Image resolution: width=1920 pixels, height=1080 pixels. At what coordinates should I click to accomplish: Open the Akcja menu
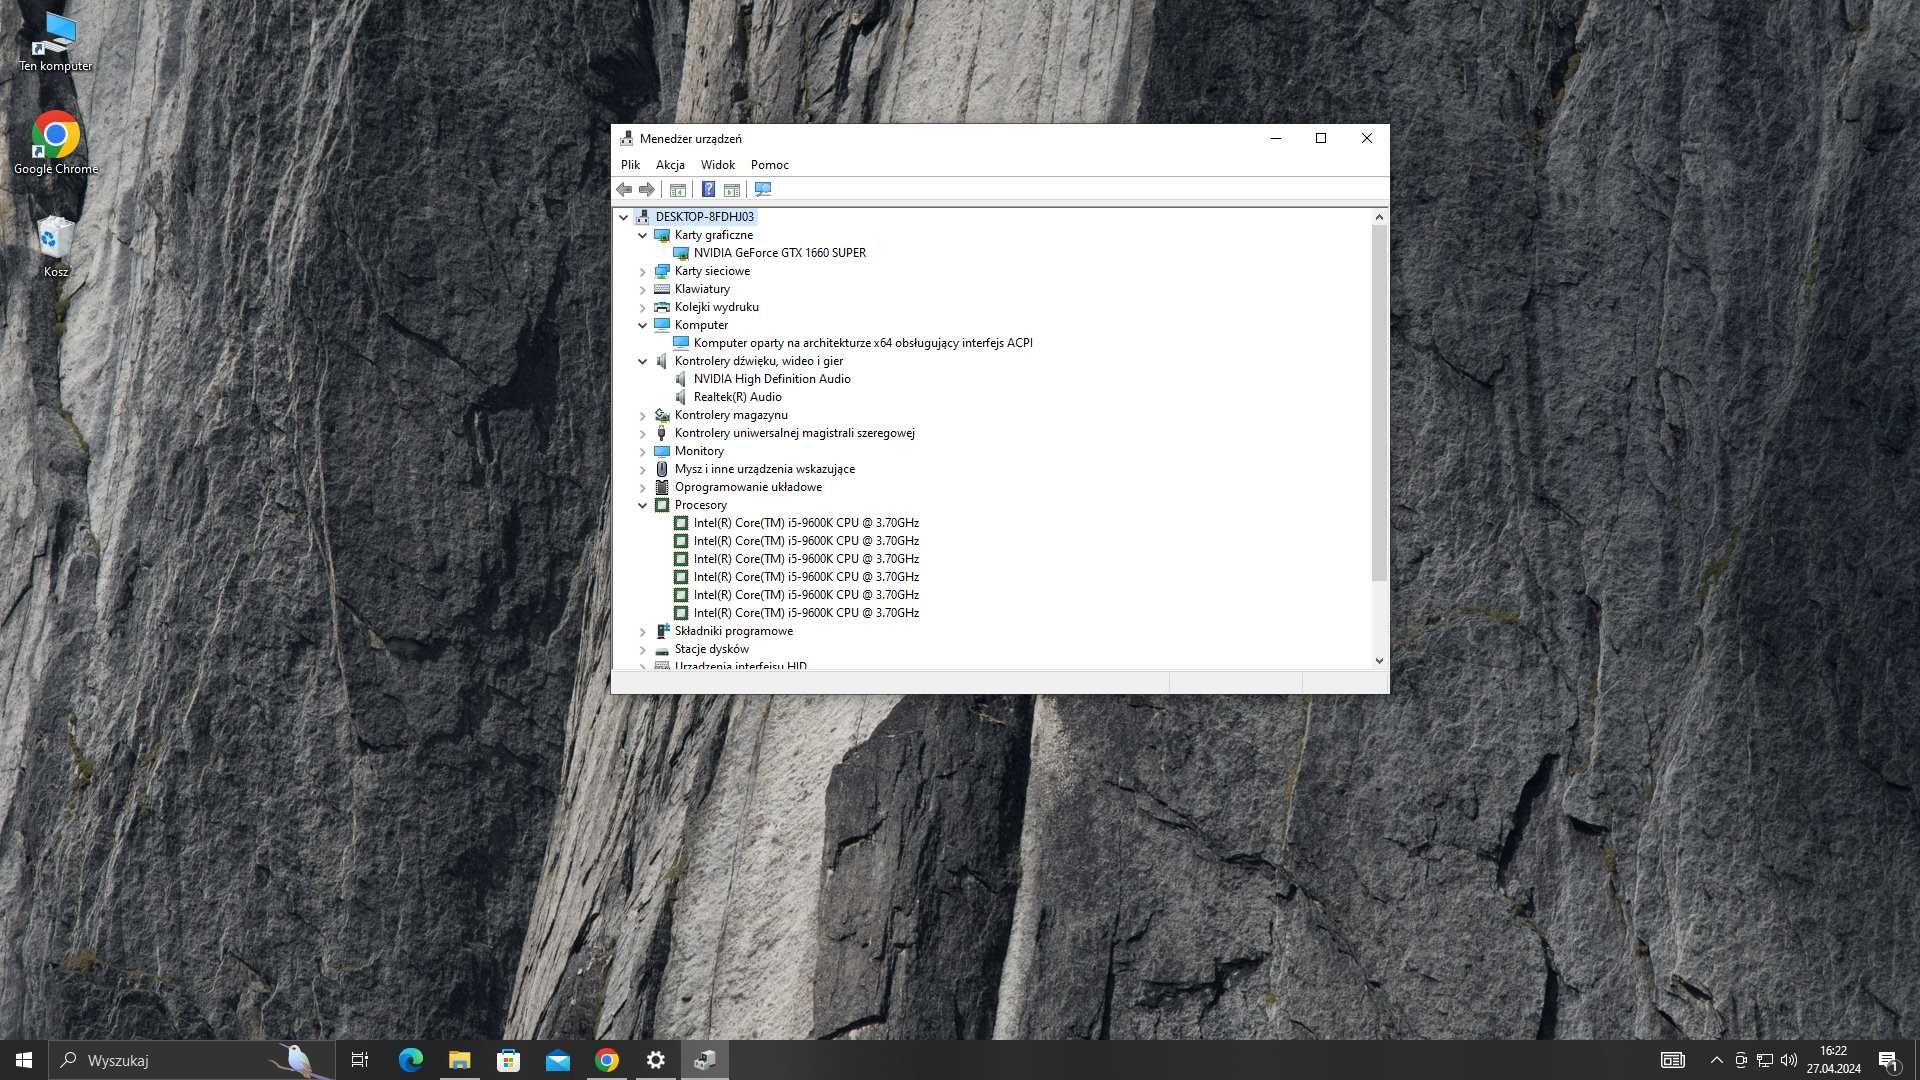[x=670, y=165]
